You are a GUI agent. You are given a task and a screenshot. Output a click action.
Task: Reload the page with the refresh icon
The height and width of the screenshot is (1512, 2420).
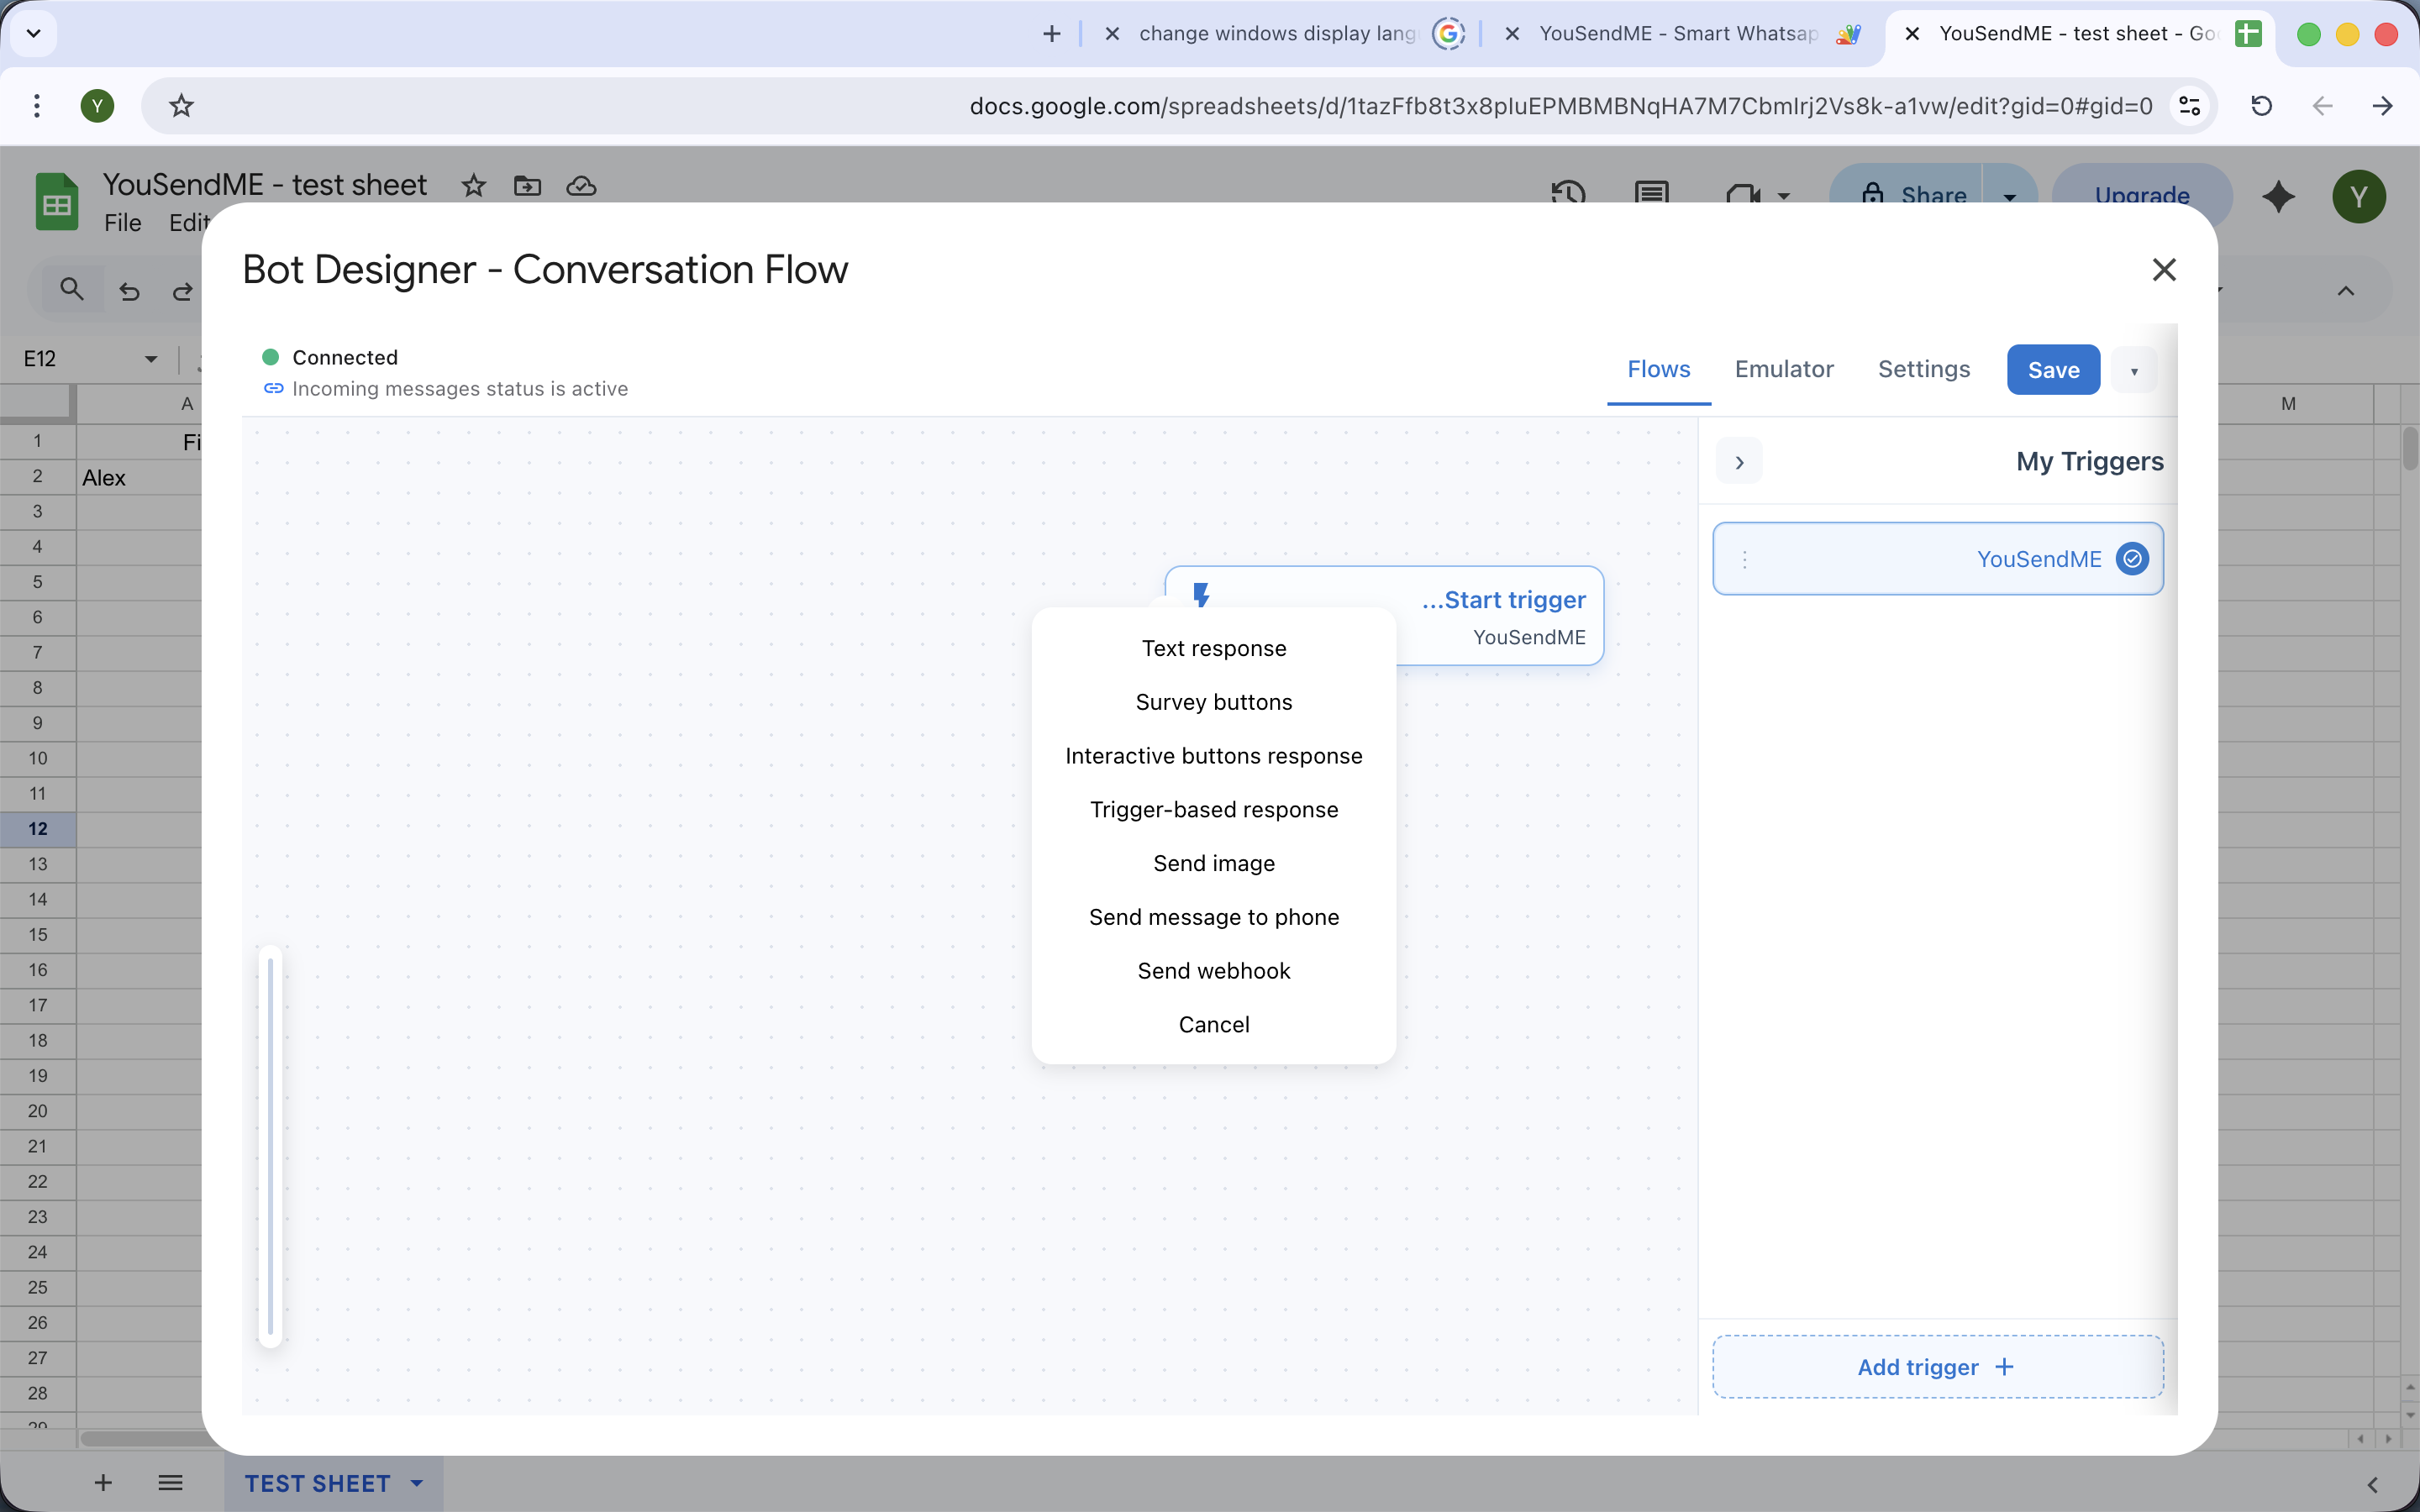[x=2261, y=106]
